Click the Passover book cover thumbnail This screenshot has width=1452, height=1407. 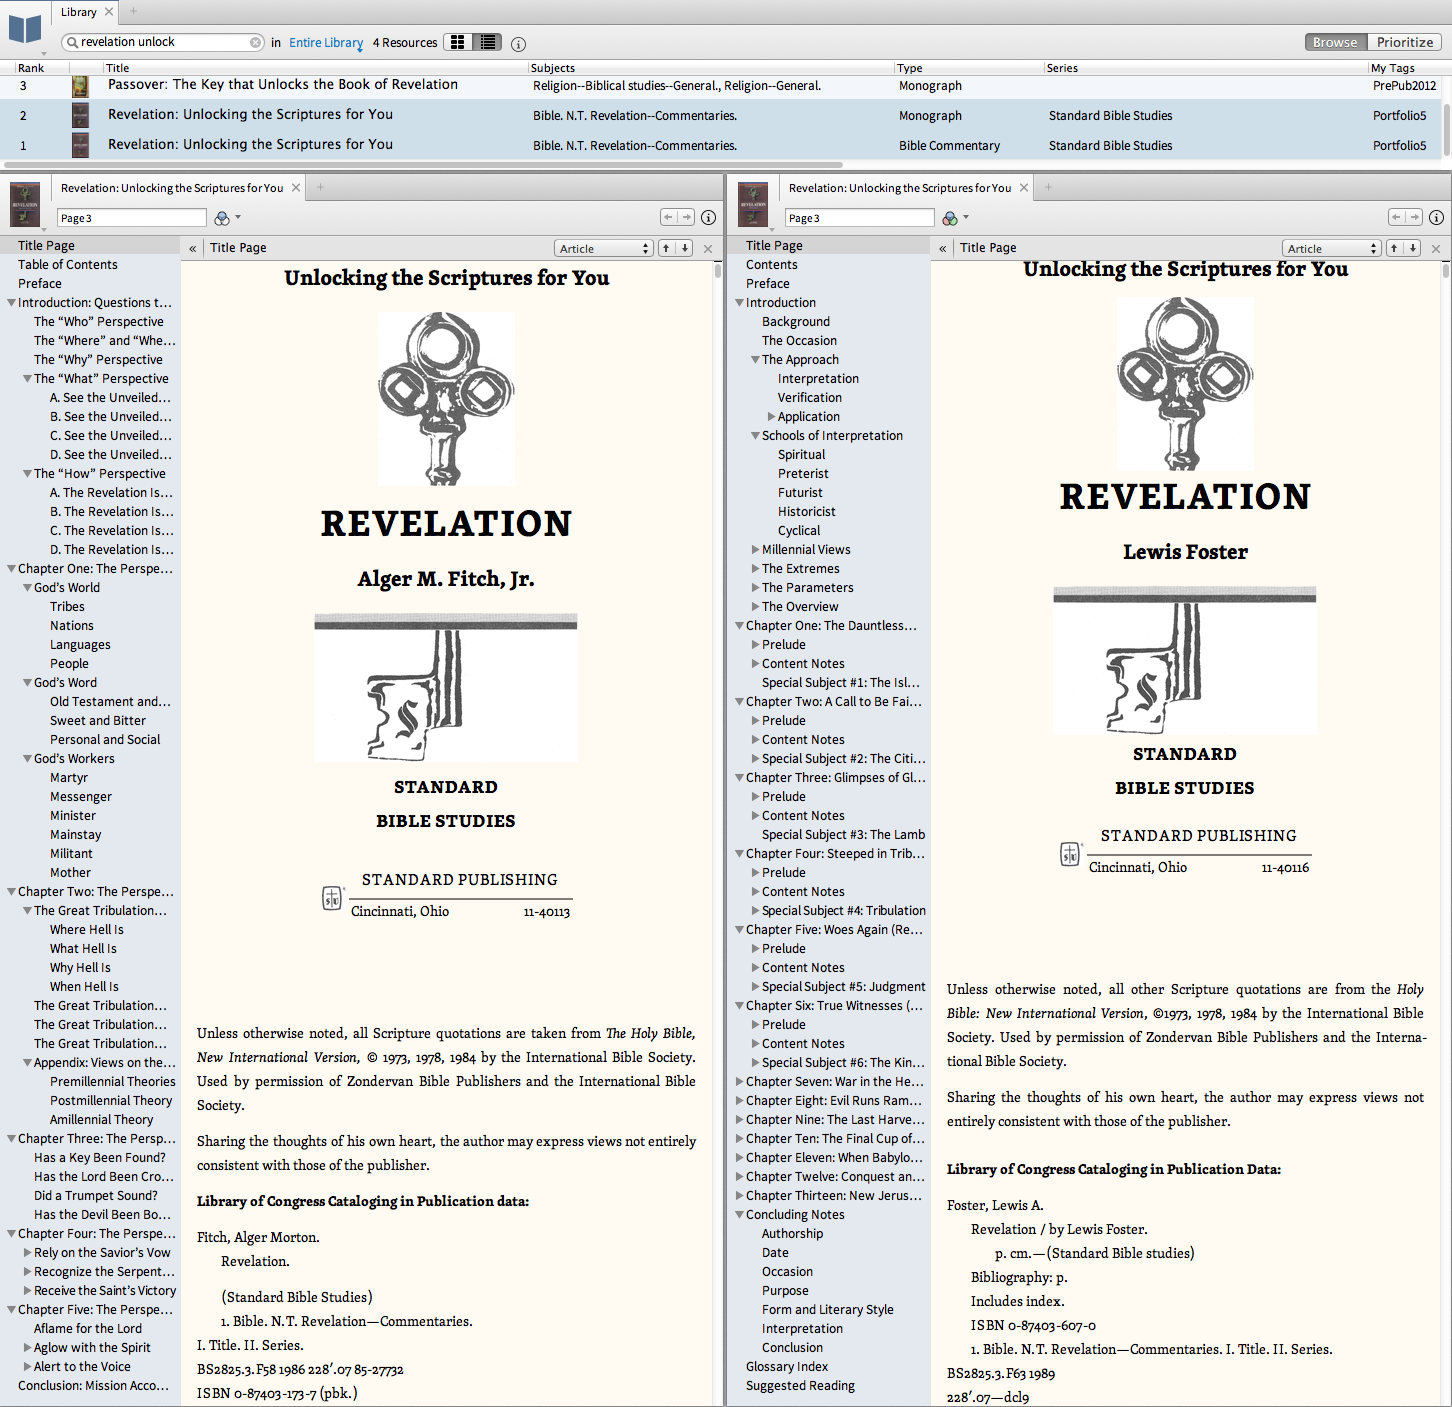(x=80, y=86)
